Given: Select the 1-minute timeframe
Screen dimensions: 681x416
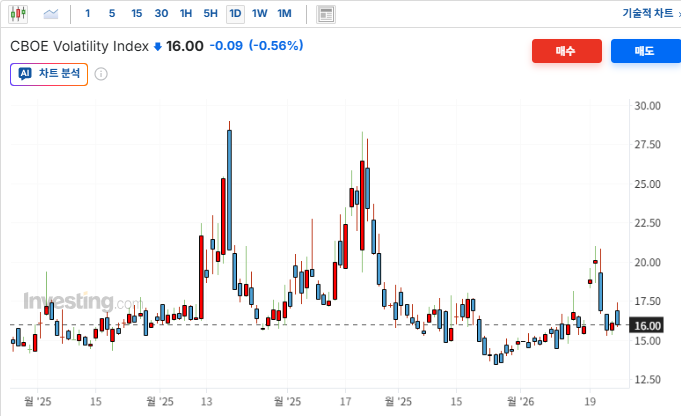Looking at the screenshot, I should pyautogui.click(x=87, y=13).
